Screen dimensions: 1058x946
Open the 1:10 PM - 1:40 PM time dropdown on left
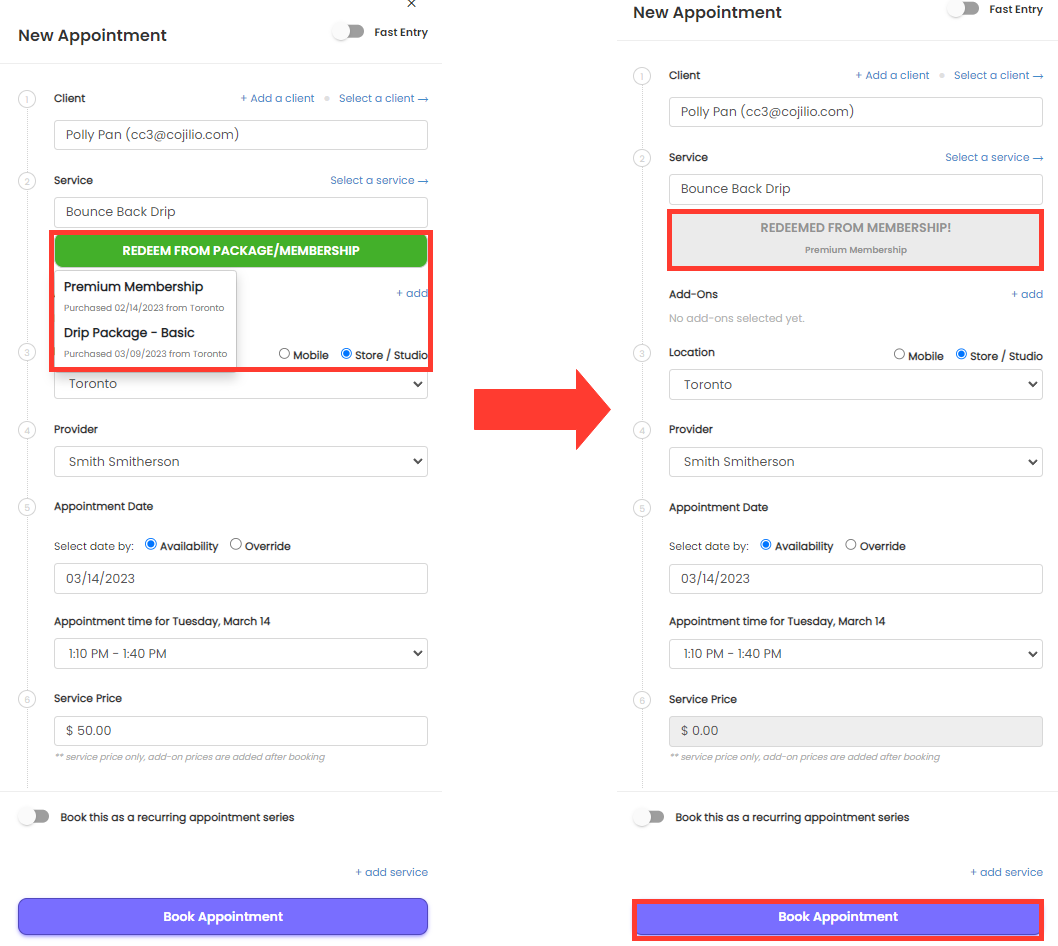click(x=241, y=653)
